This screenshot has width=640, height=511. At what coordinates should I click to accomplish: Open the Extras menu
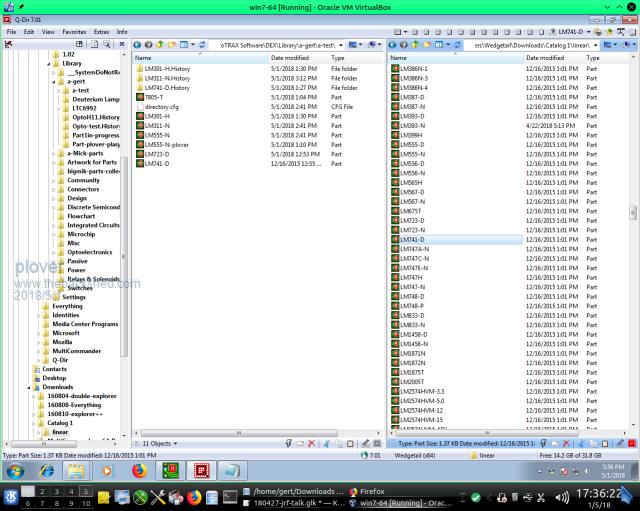coord(101,32)
